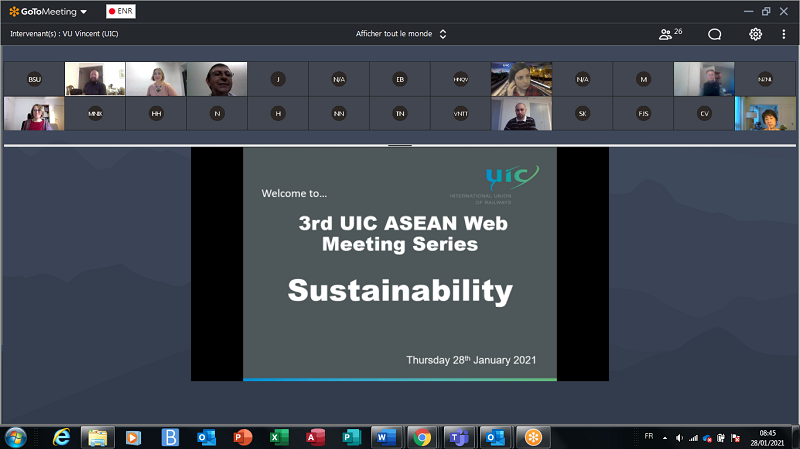Click the FR language indicator
800x449 pixels.
click(648, 437)
